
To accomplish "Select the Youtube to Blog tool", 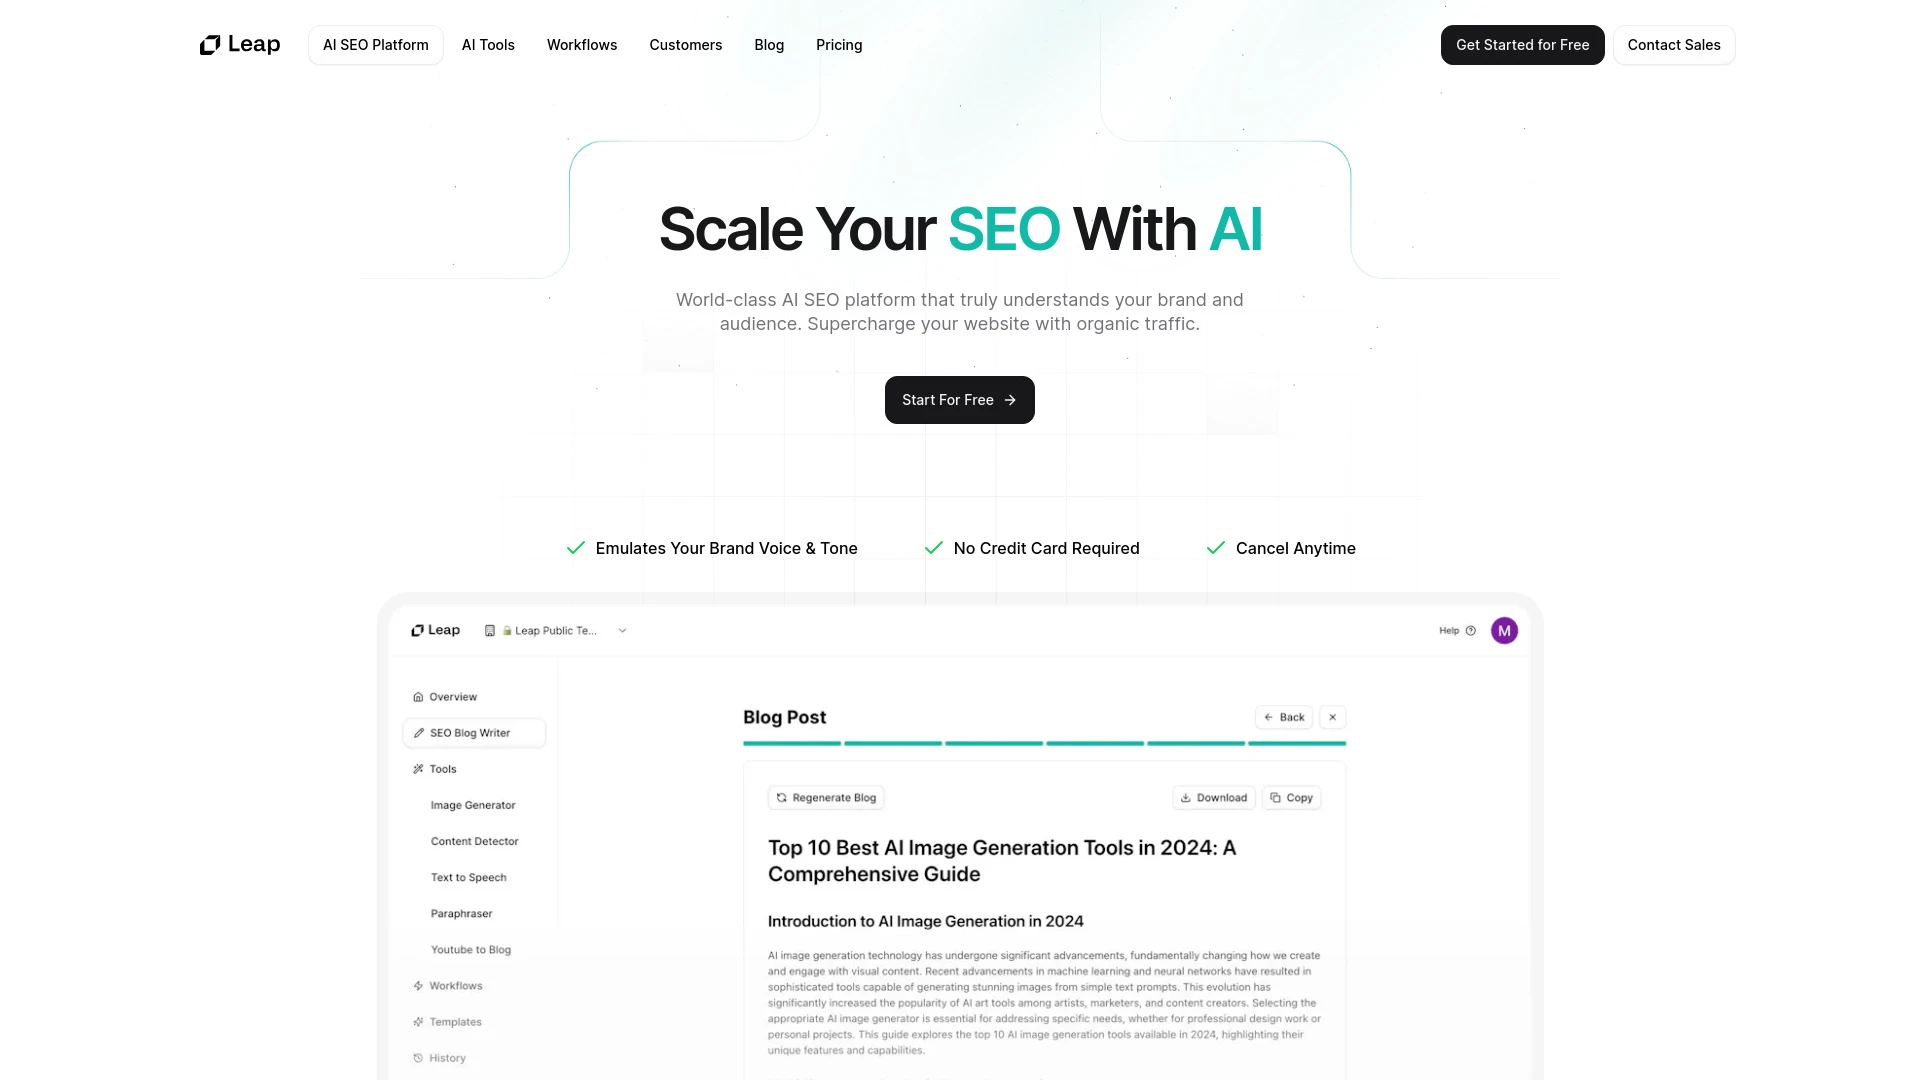I will 471,948.
